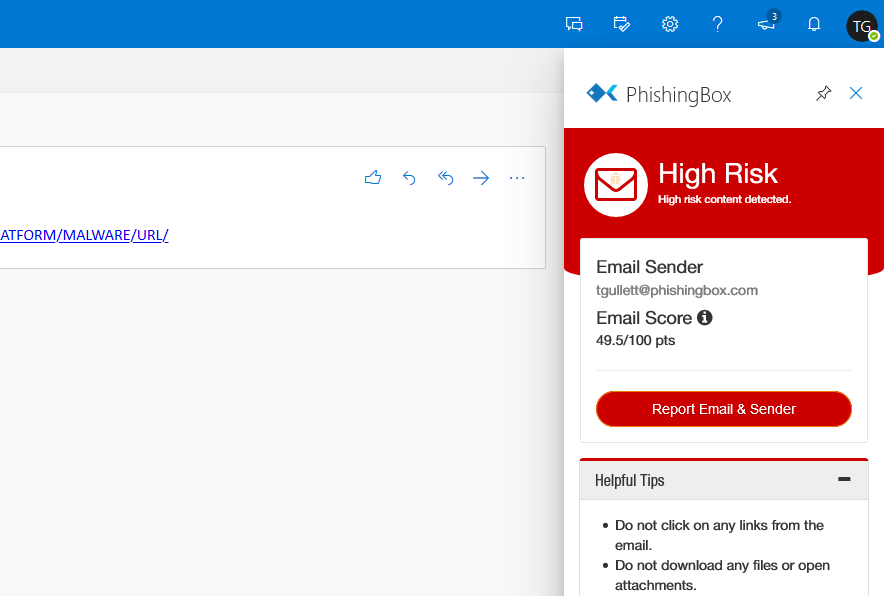Like the message with thumbs-up icon

click(373, 178)
